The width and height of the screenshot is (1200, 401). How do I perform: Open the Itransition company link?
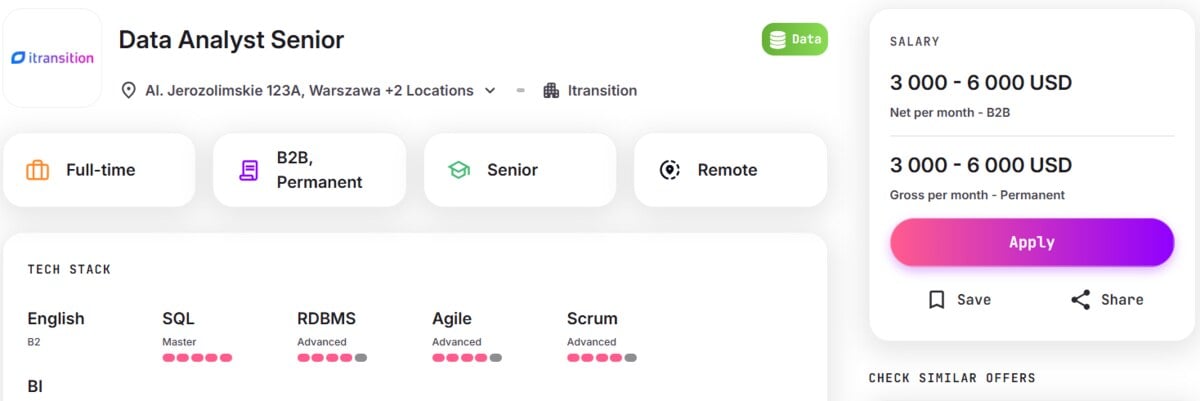point(602,90)
